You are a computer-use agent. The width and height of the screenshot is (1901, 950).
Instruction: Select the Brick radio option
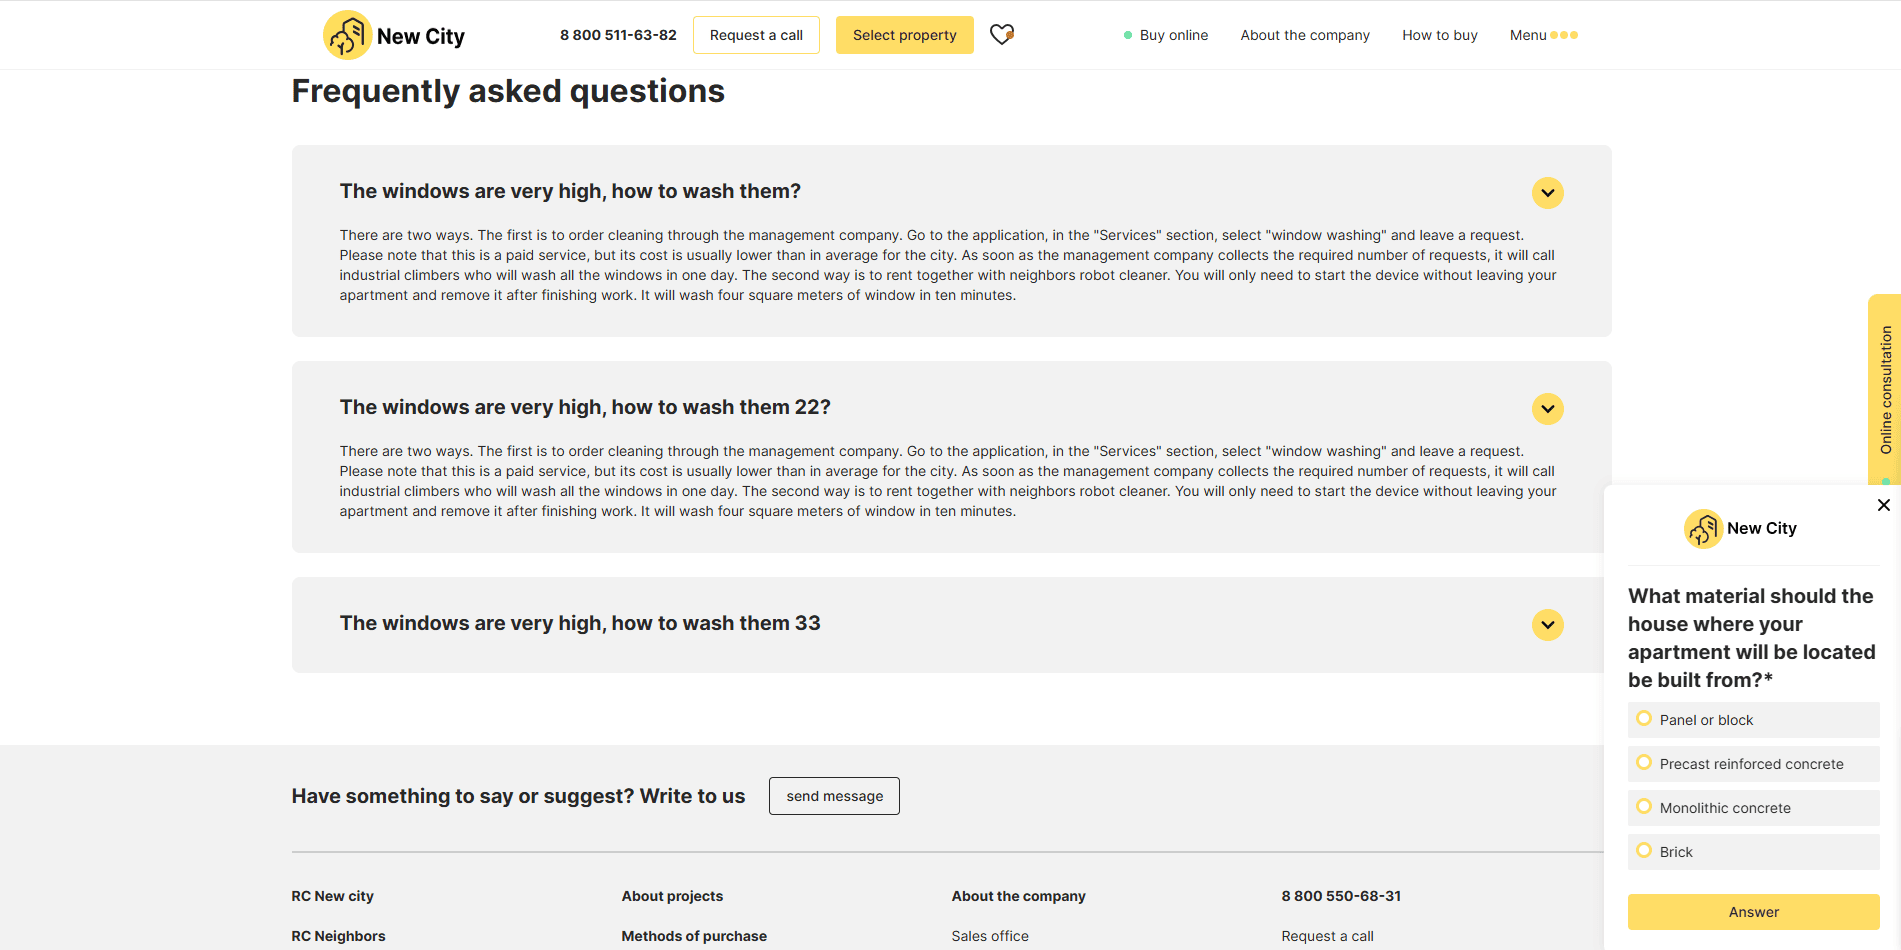pyautogui.click(x=1644, y=851)
